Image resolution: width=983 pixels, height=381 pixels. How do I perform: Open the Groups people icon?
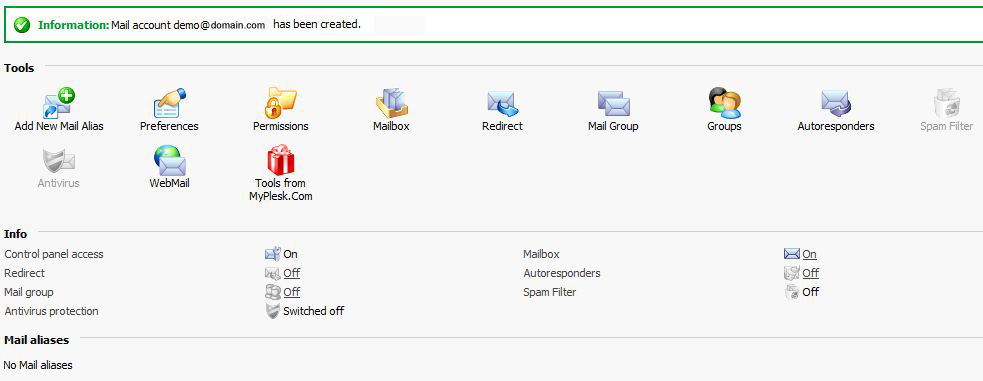coord(725,103)
